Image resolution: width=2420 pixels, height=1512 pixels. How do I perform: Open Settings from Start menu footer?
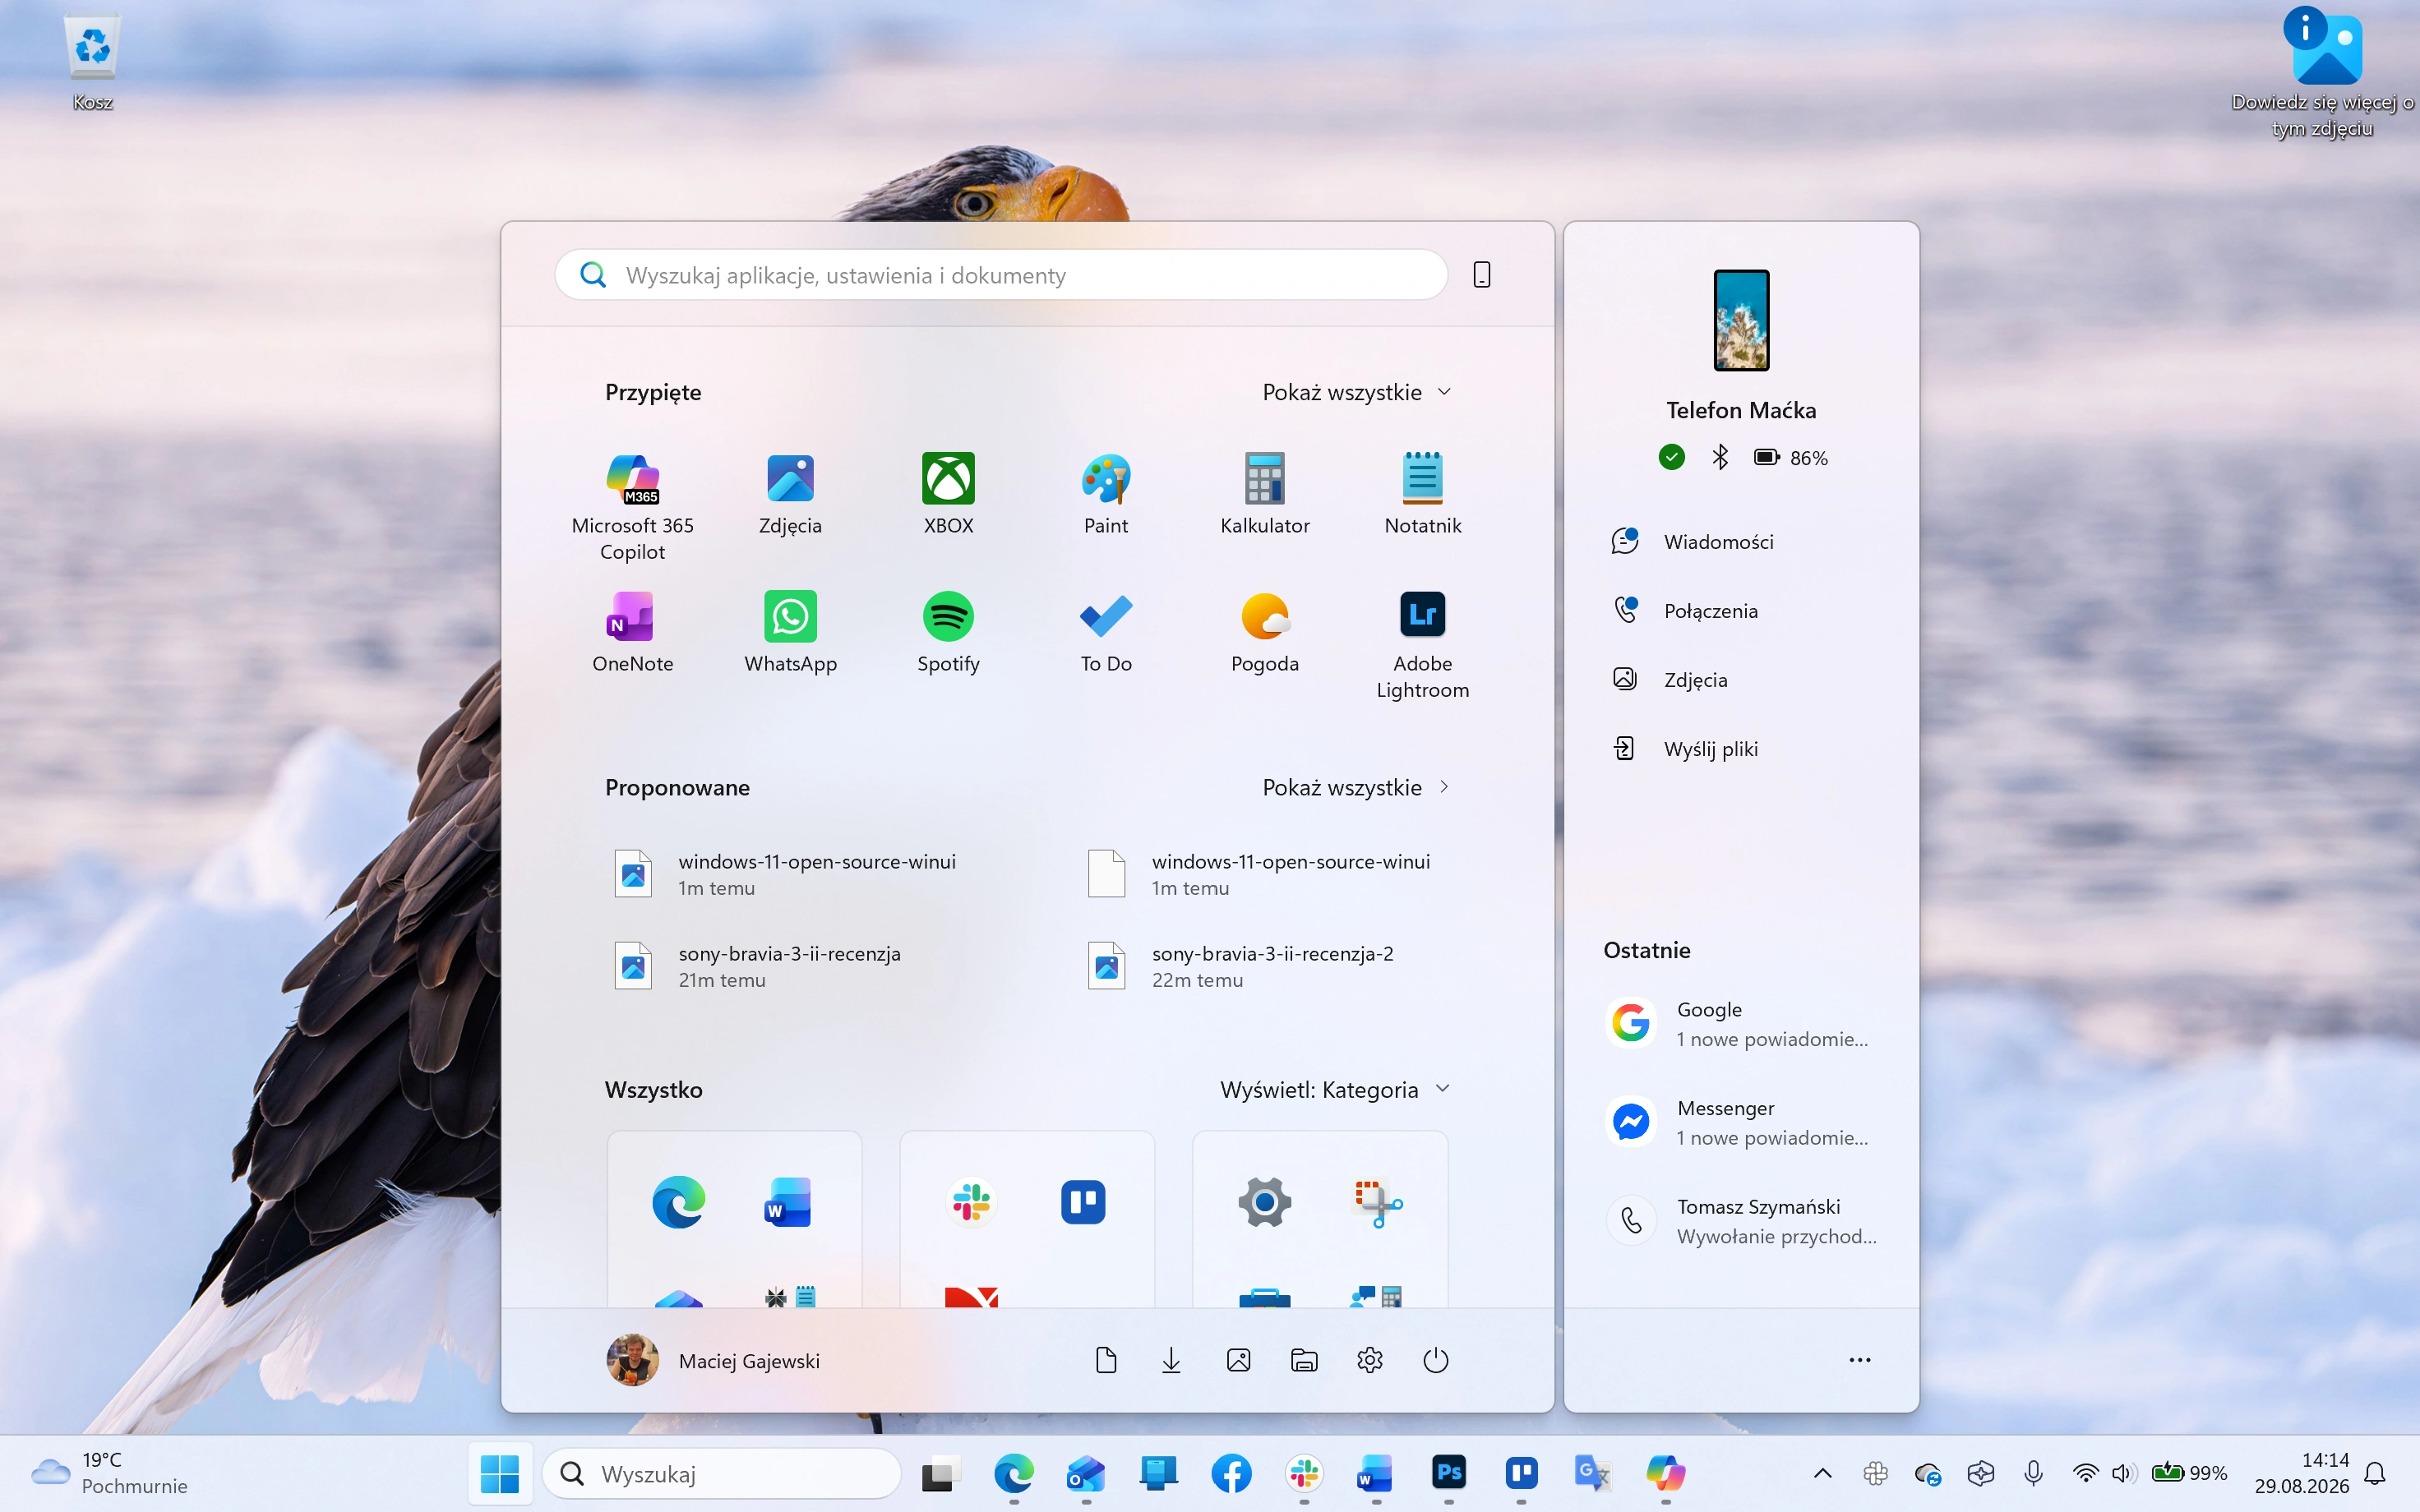click(x=1370, y=1360)
